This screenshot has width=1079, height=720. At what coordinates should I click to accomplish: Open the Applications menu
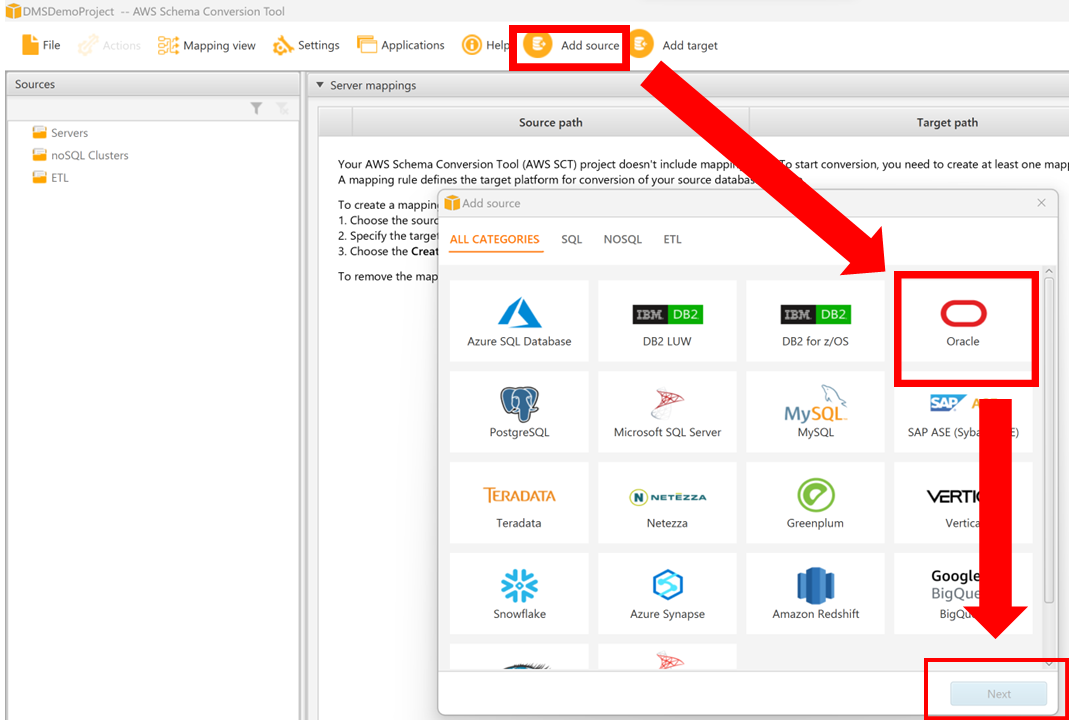click(x=400, y=45)
